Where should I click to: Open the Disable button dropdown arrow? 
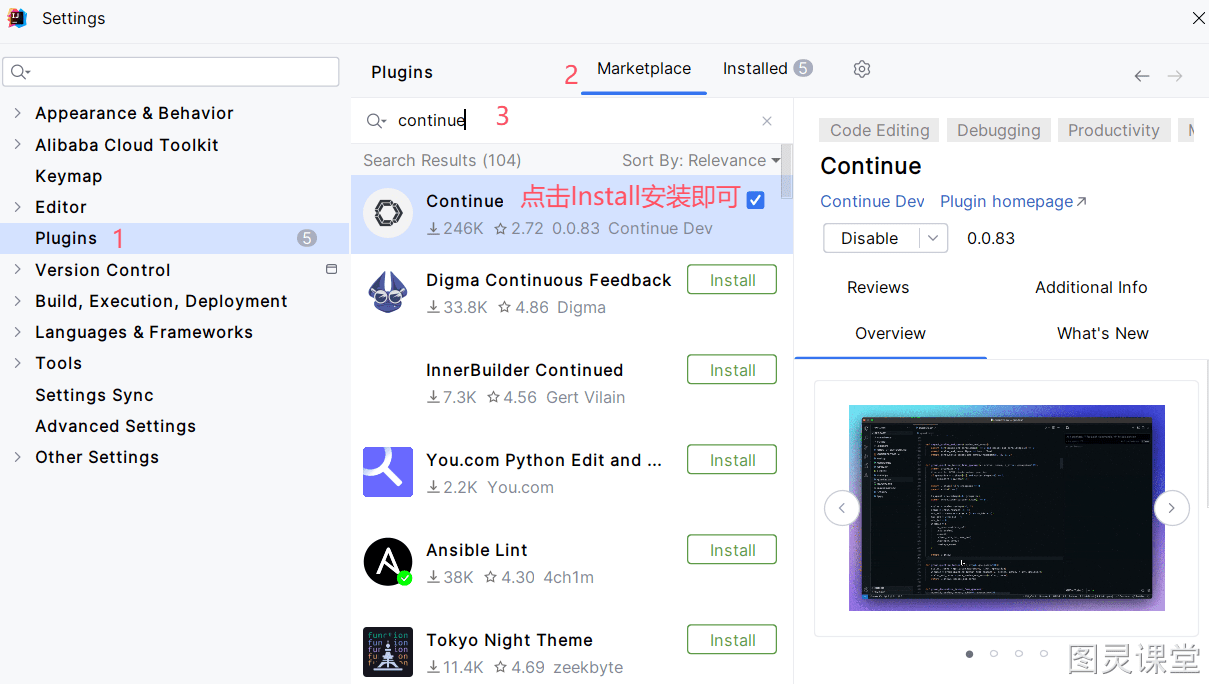(932, 238)
